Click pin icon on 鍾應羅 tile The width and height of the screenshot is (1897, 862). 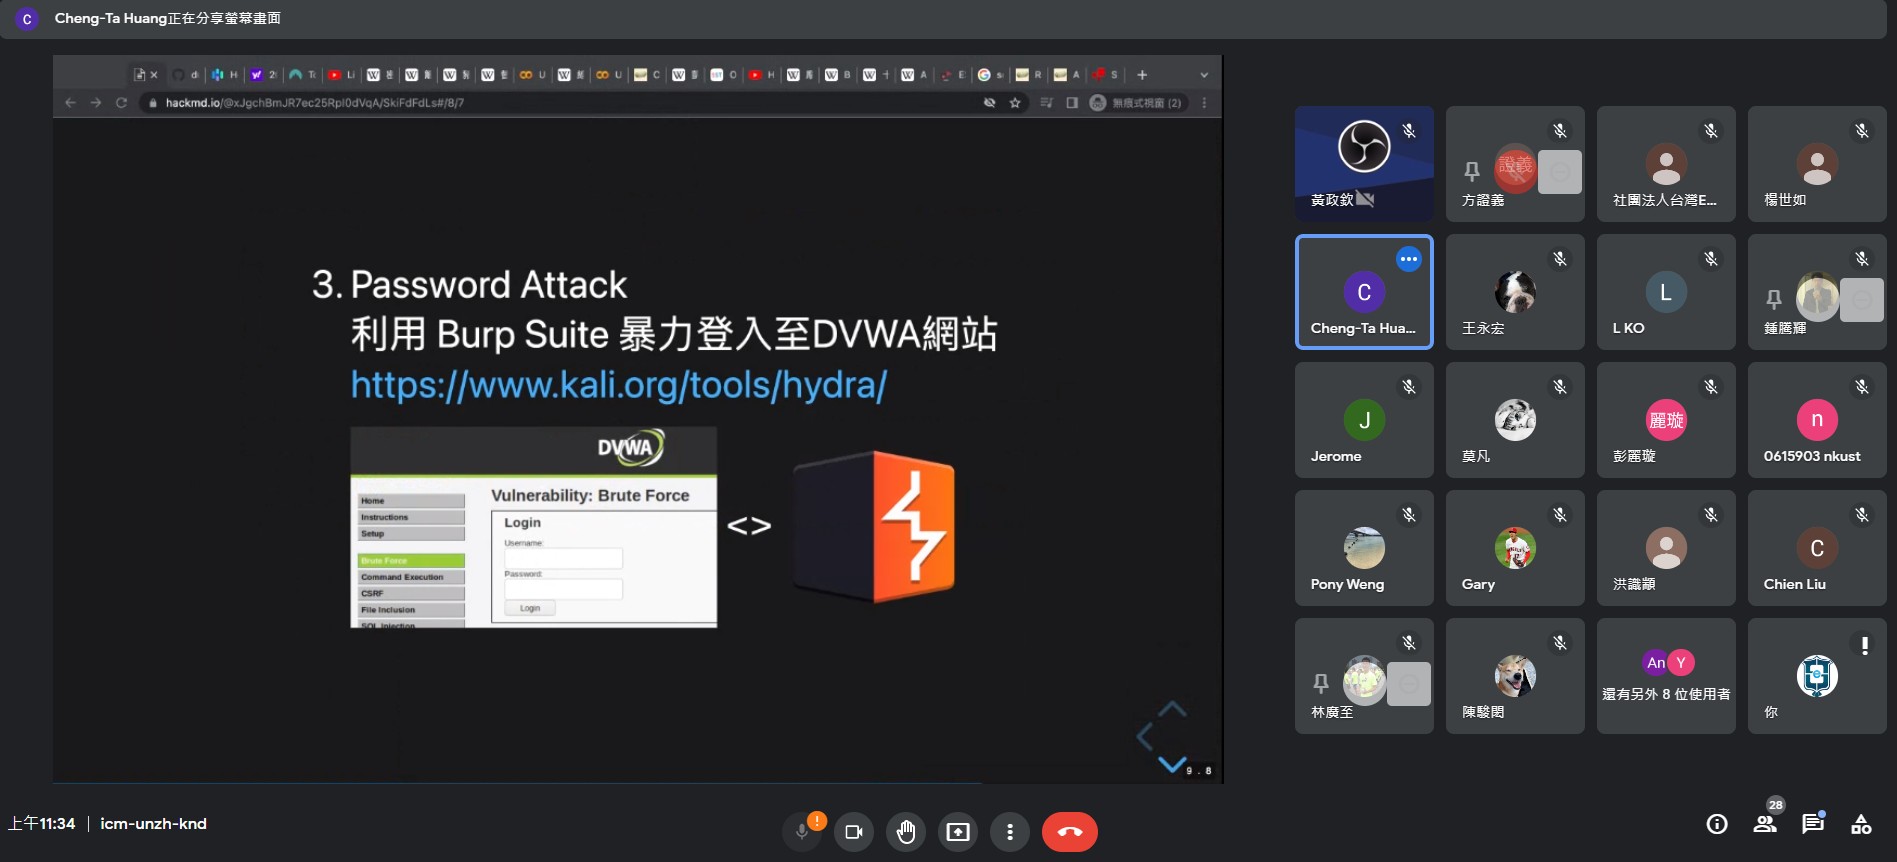click(1774, 300)
